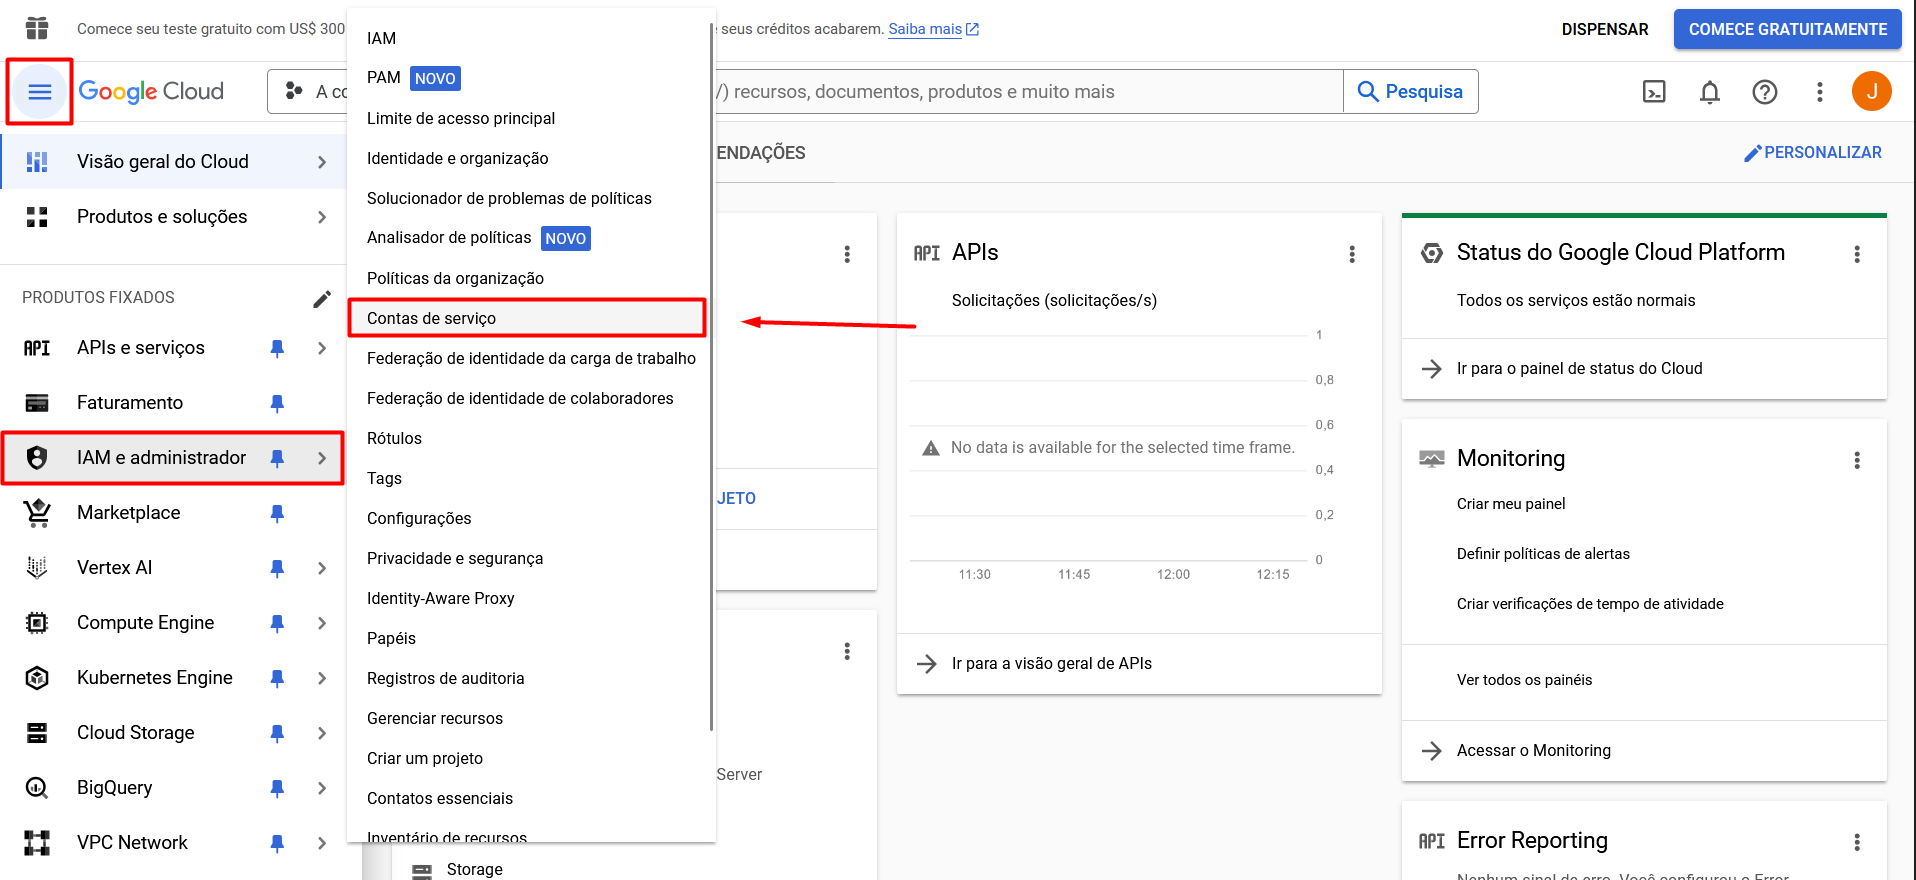Edit pinned products with pencil icon
The width and height of the screenshot is (1916, 880).
click(321, 298)
